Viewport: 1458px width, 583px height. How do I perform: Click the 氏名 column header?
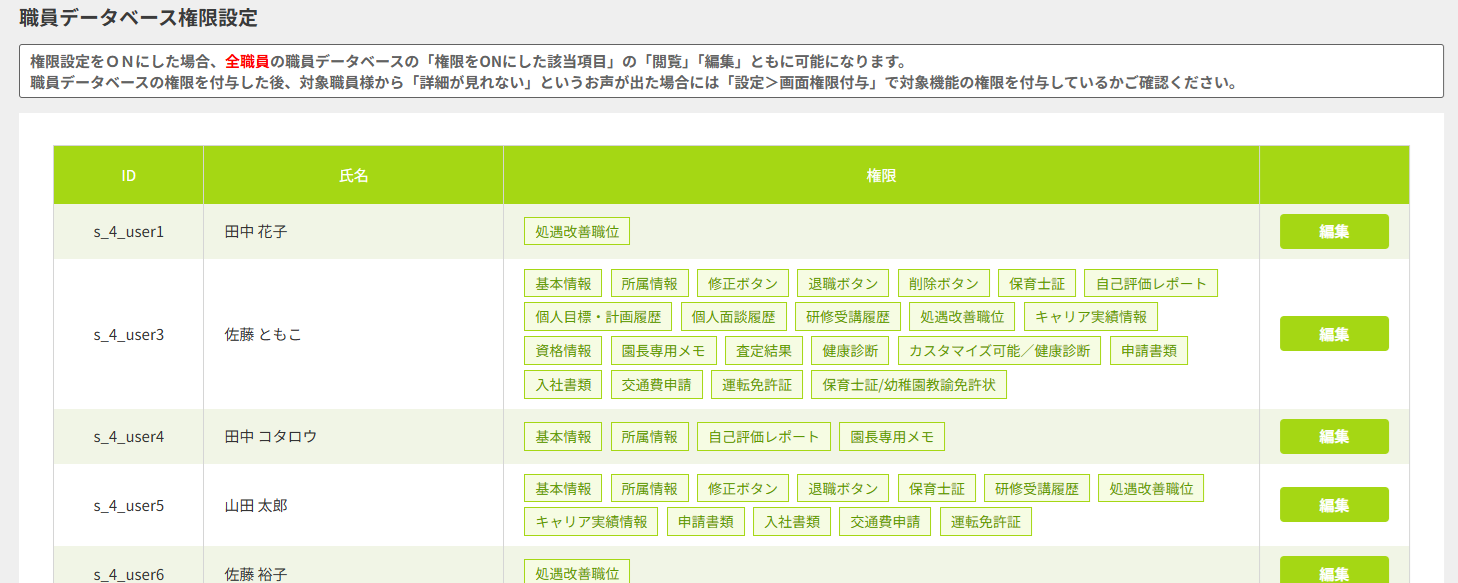click(x=354, y=175)
